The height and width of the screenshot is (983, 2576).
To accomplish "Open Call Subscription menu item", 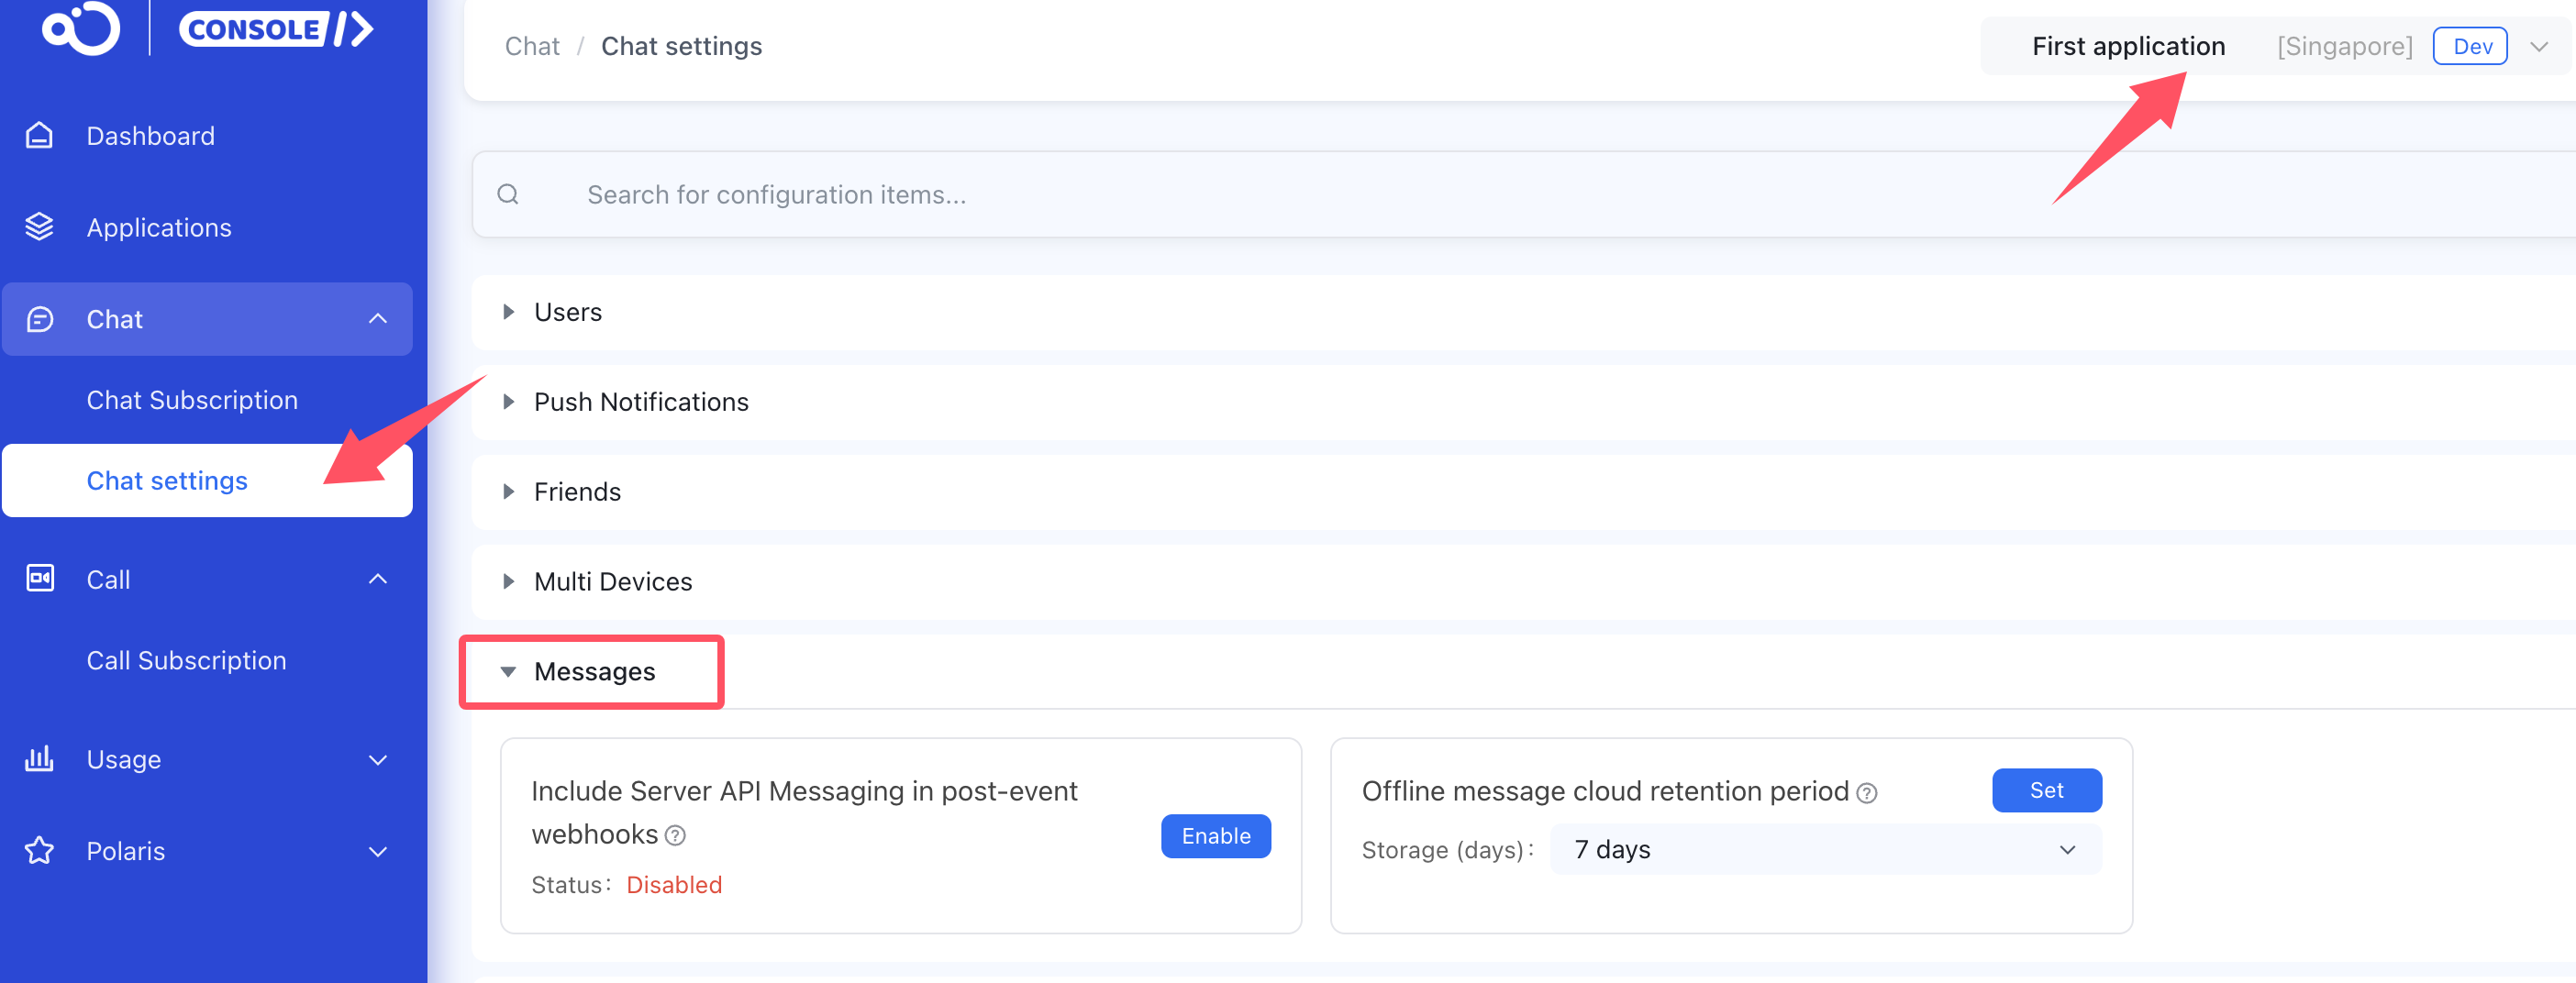I will point(186,660).
